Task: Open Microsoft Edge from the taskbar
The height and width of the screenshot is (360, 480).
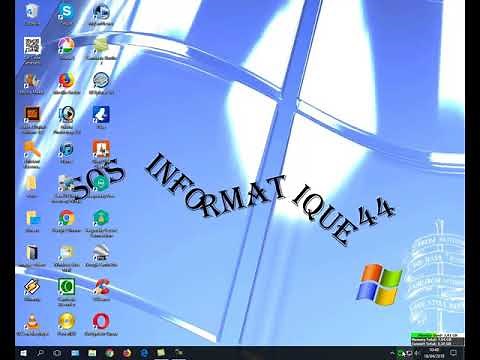Action: point(144,353)
